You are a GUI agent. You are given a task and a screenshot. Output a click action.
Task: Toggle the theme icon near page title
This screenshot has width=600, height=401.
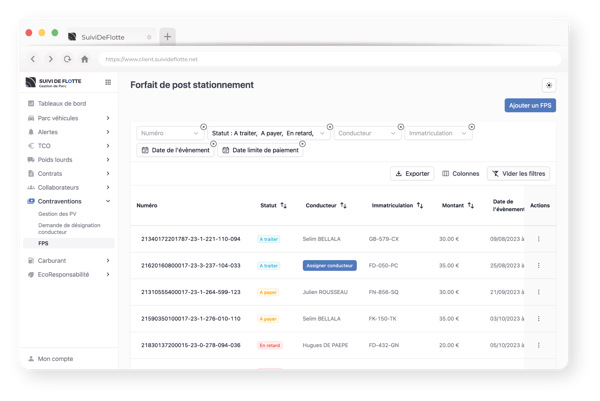pos(547,86)
